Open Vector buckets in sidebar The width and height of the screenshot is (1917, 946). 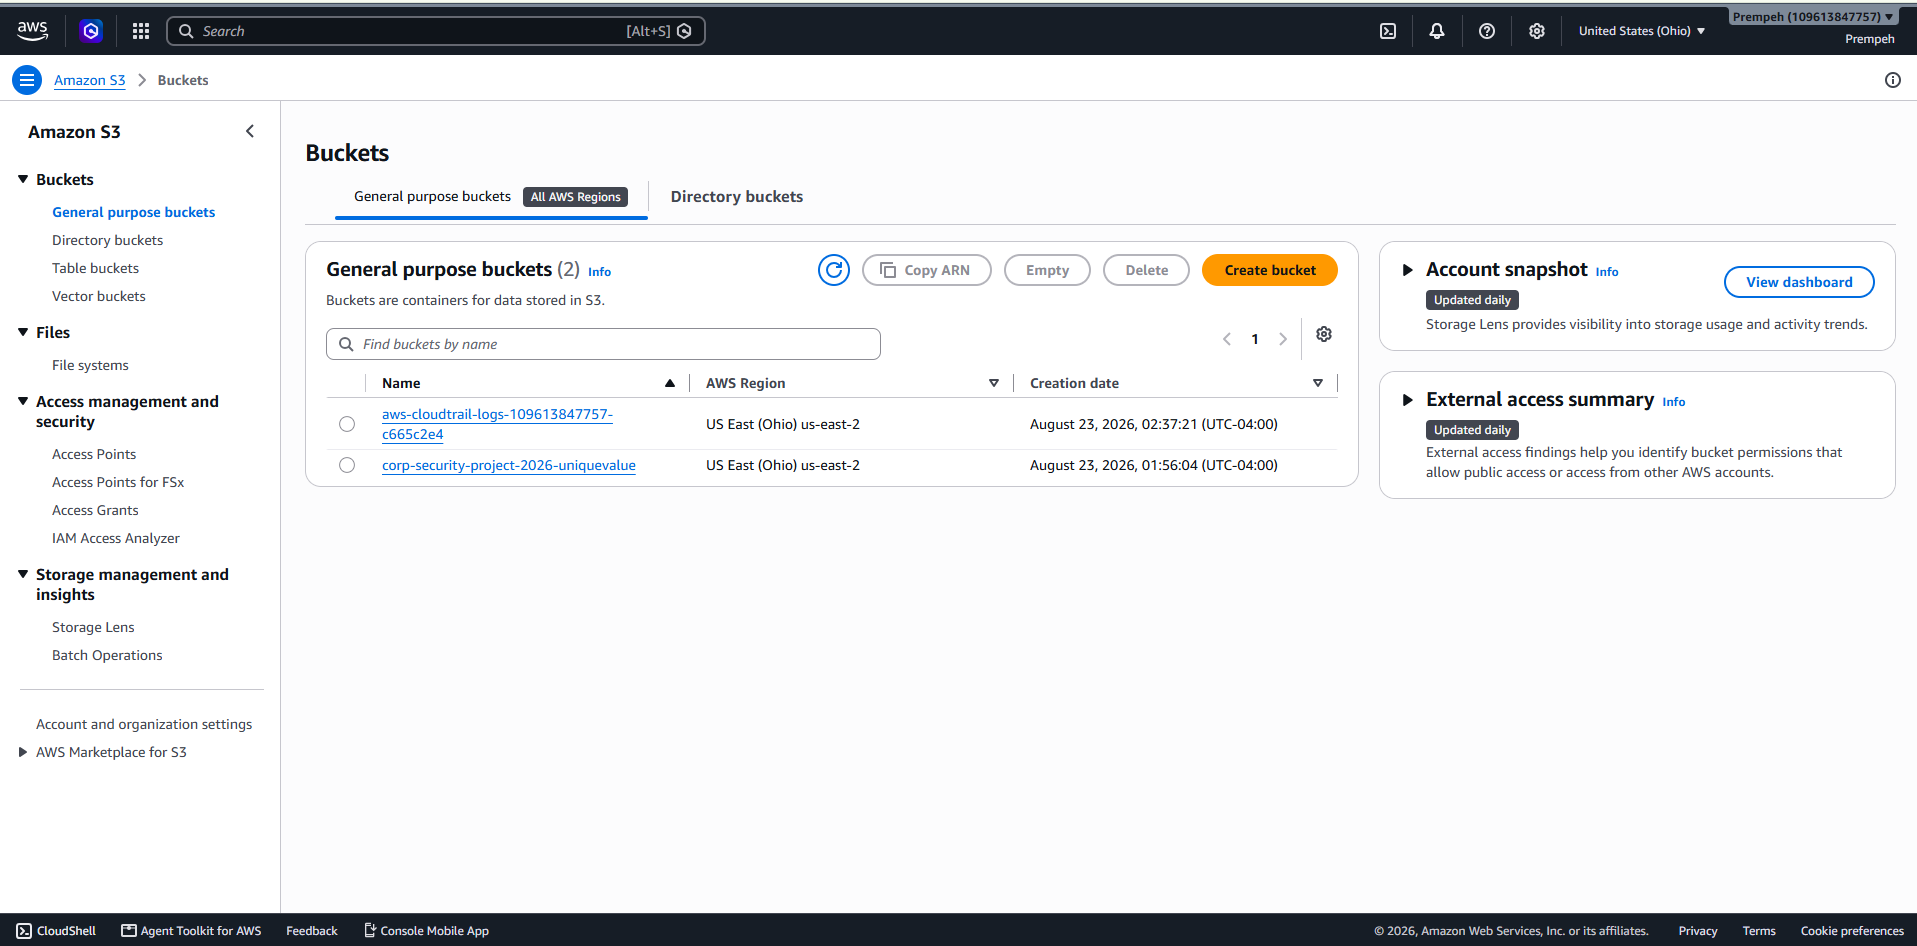point(99,296)
